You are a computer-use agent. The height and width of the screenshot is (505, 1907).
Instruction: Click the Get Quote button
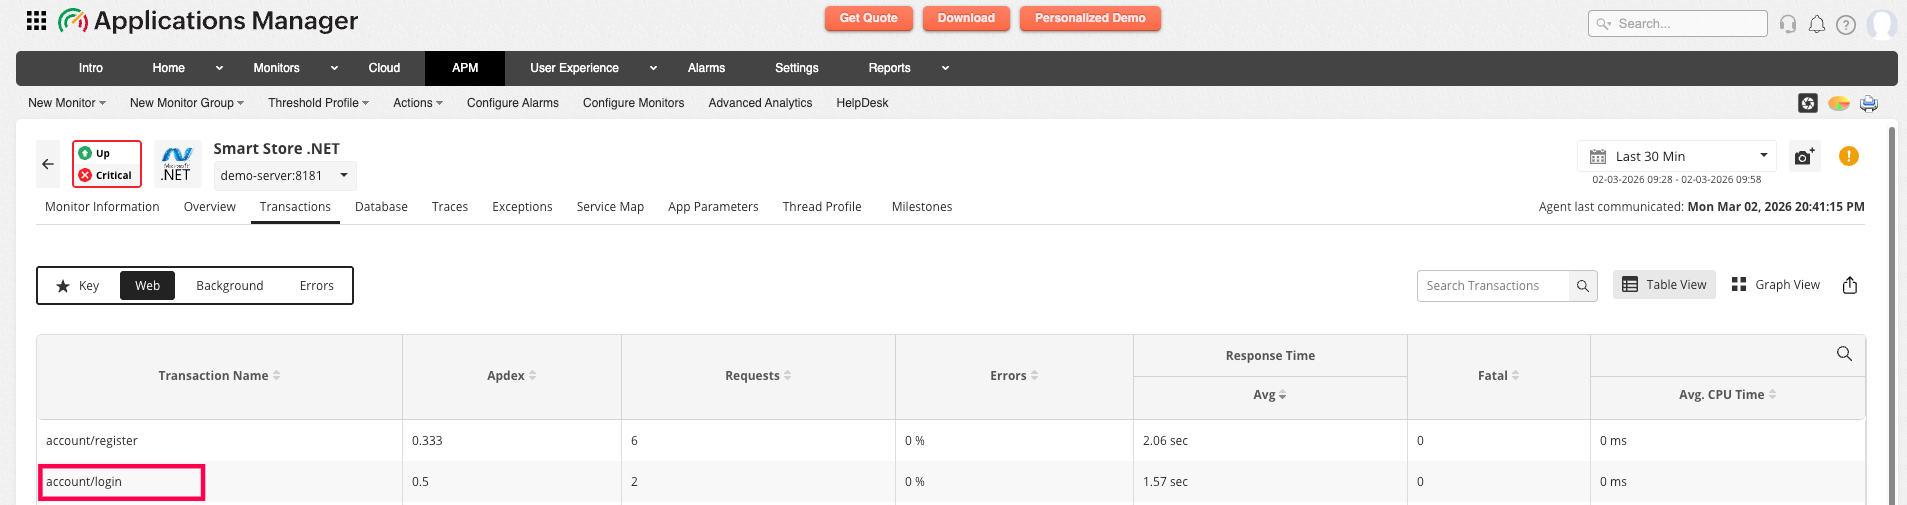tap(869, 18)
